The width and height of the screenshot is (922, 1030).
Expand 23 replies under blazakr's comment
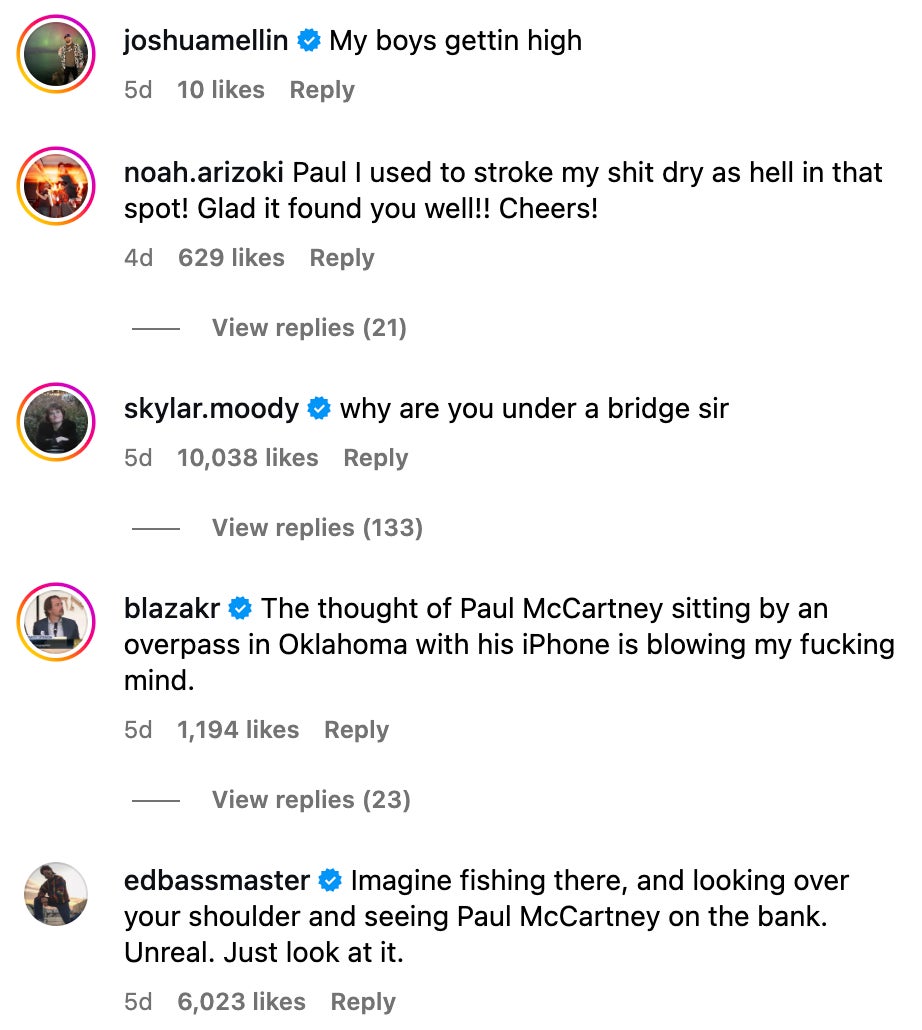(310, 800)
